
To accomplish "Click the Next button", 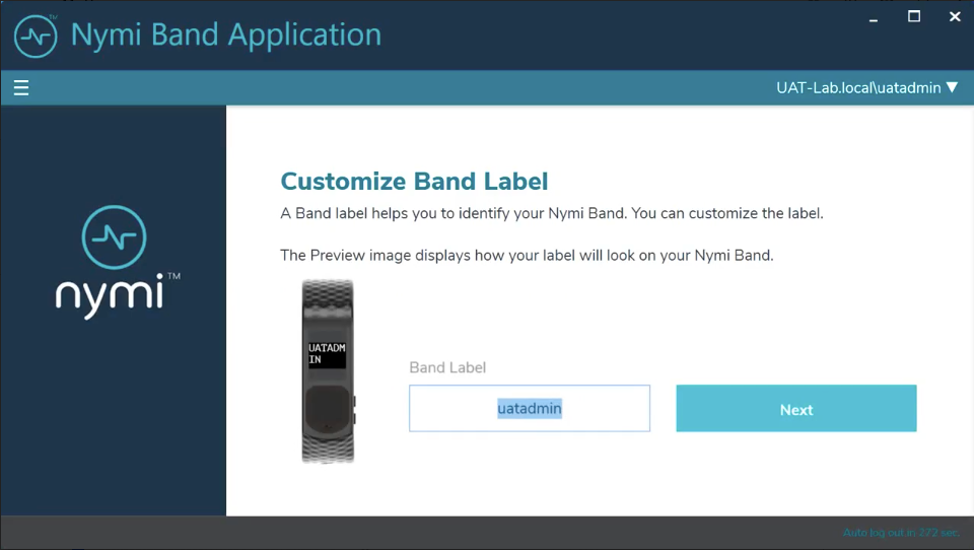I will pyautogui.click(x=796, y=409).
